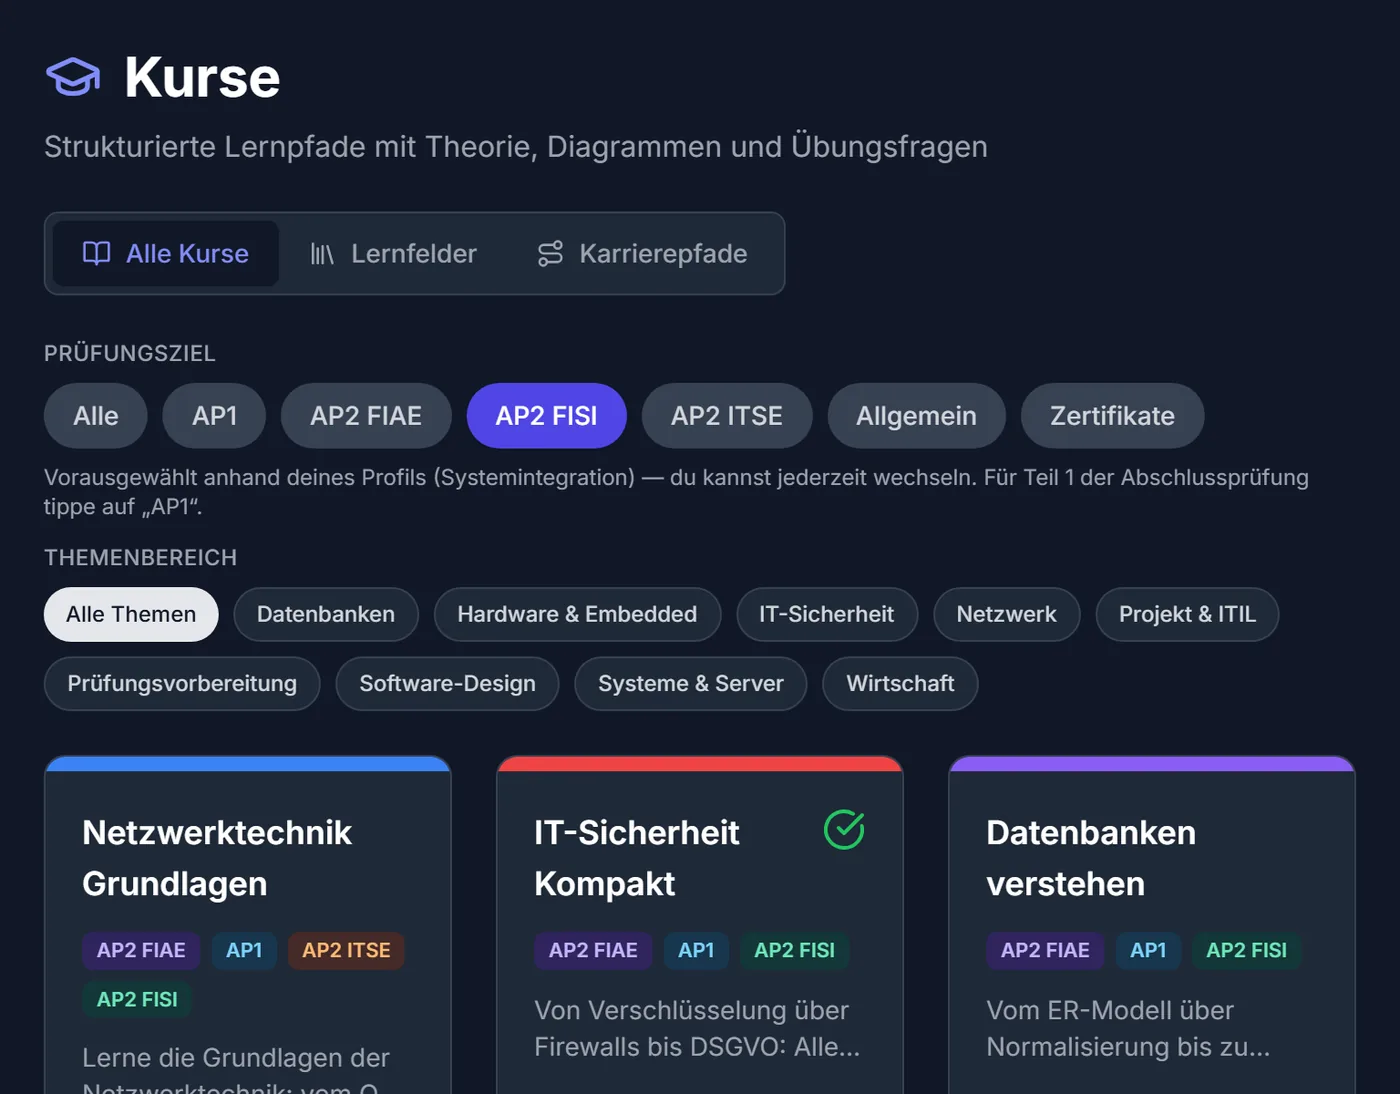This screenshot has width=1400, height=1094.
Task: Choose the Prüfungsvorbereitung topic chip
Action: (182, 684)
